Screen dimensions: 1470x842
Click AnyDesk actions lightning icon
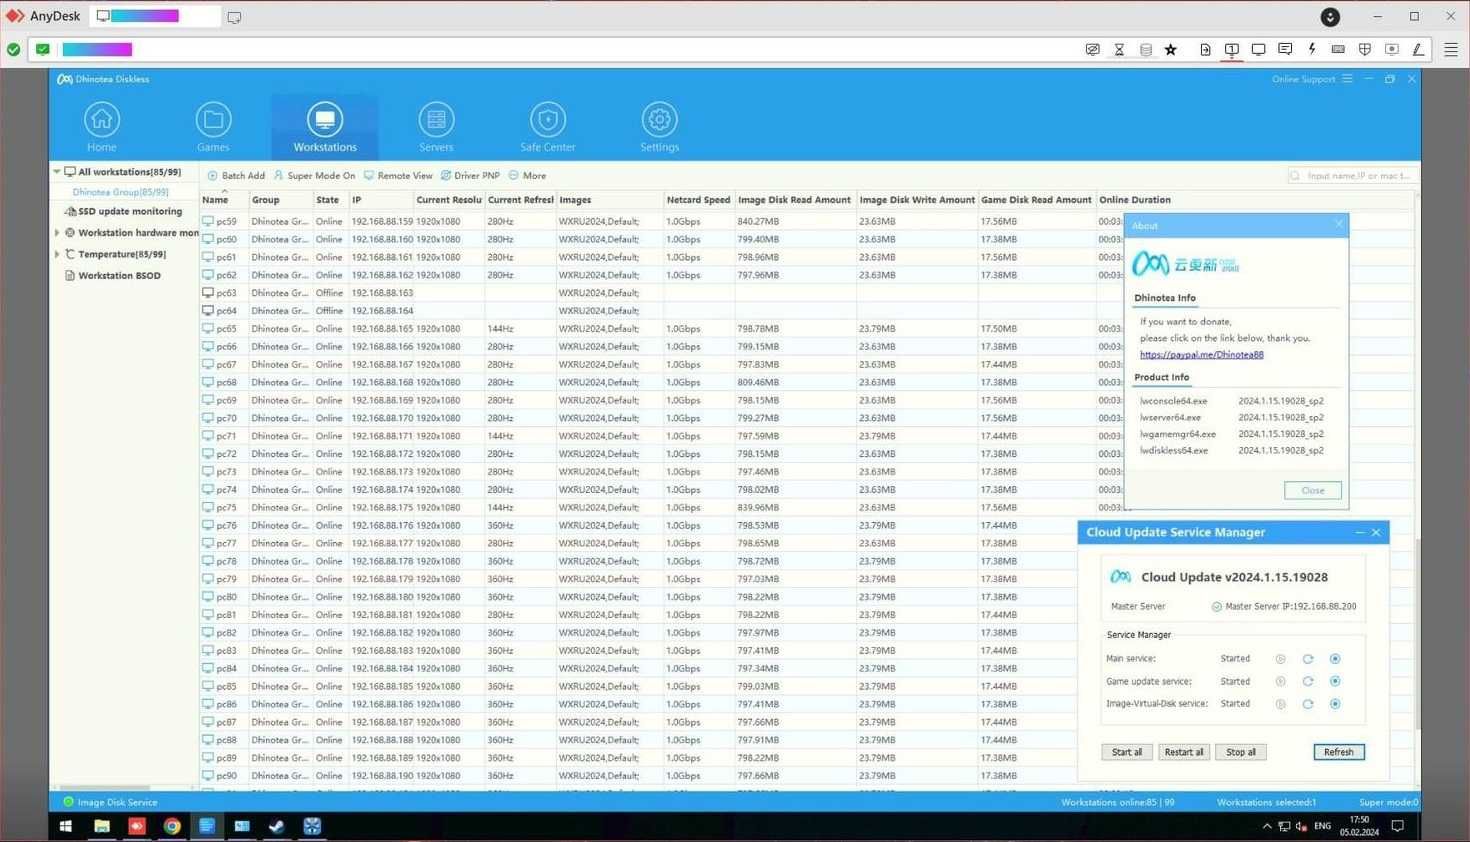coord(1312,49)
